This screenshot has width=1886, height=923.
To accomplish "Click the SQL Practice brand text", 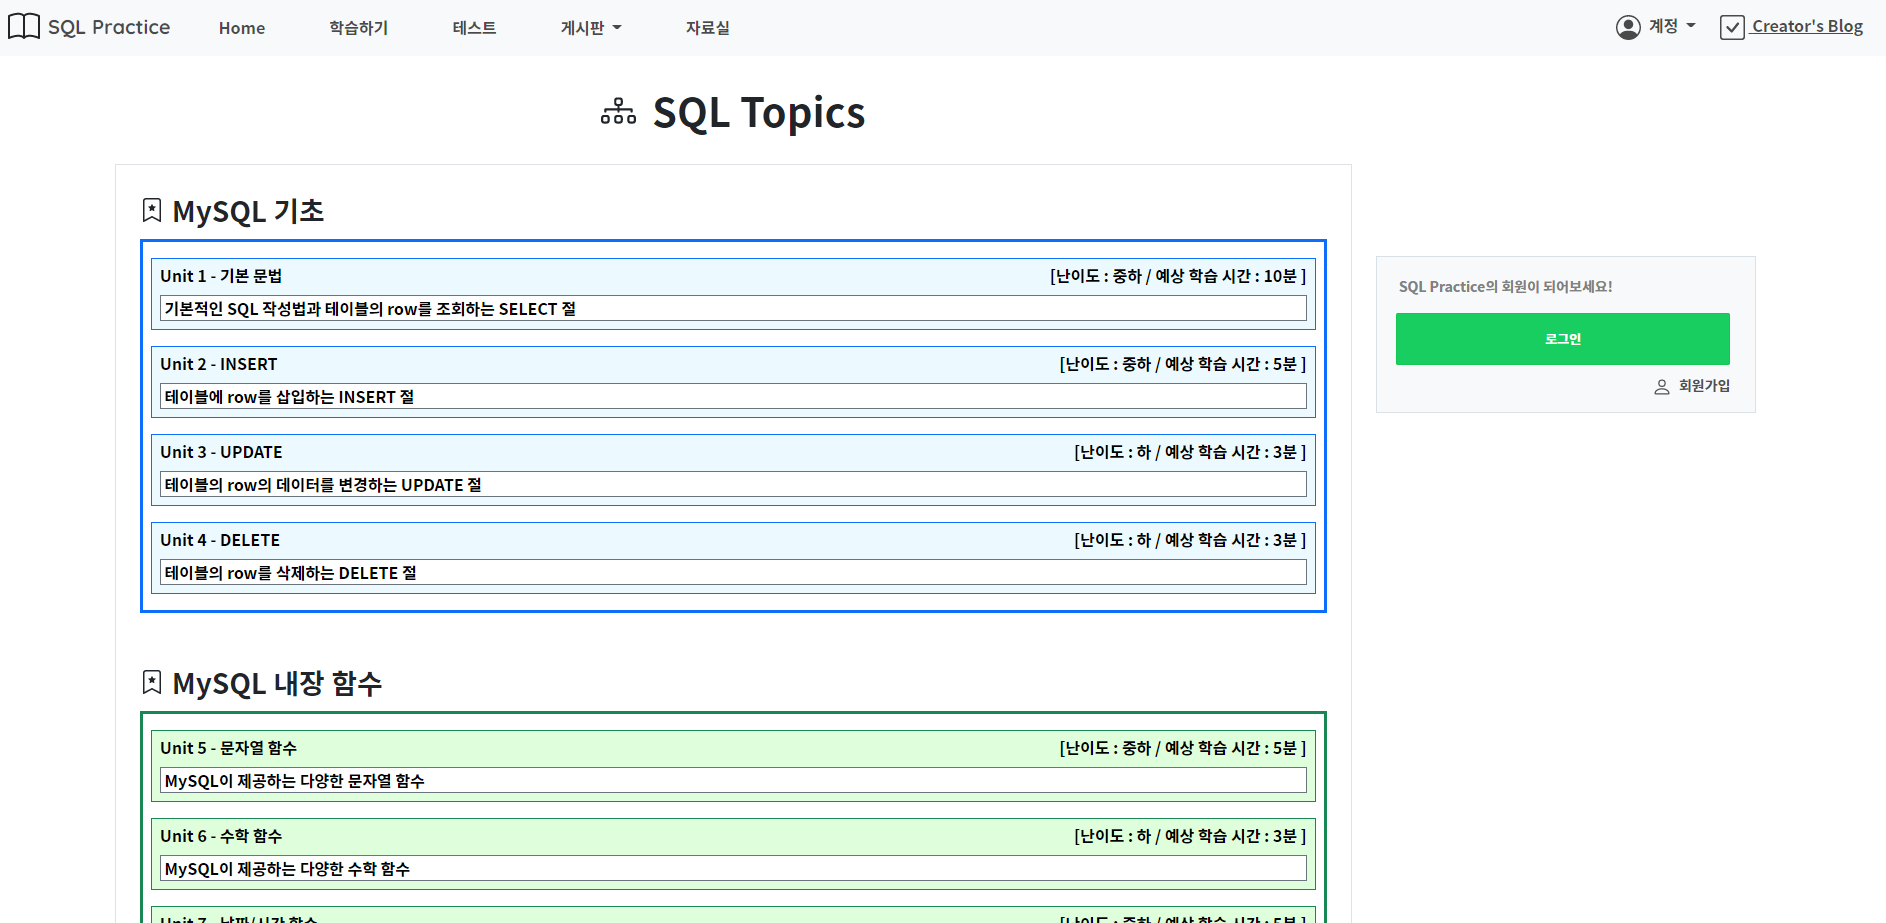I will point(109,27).
